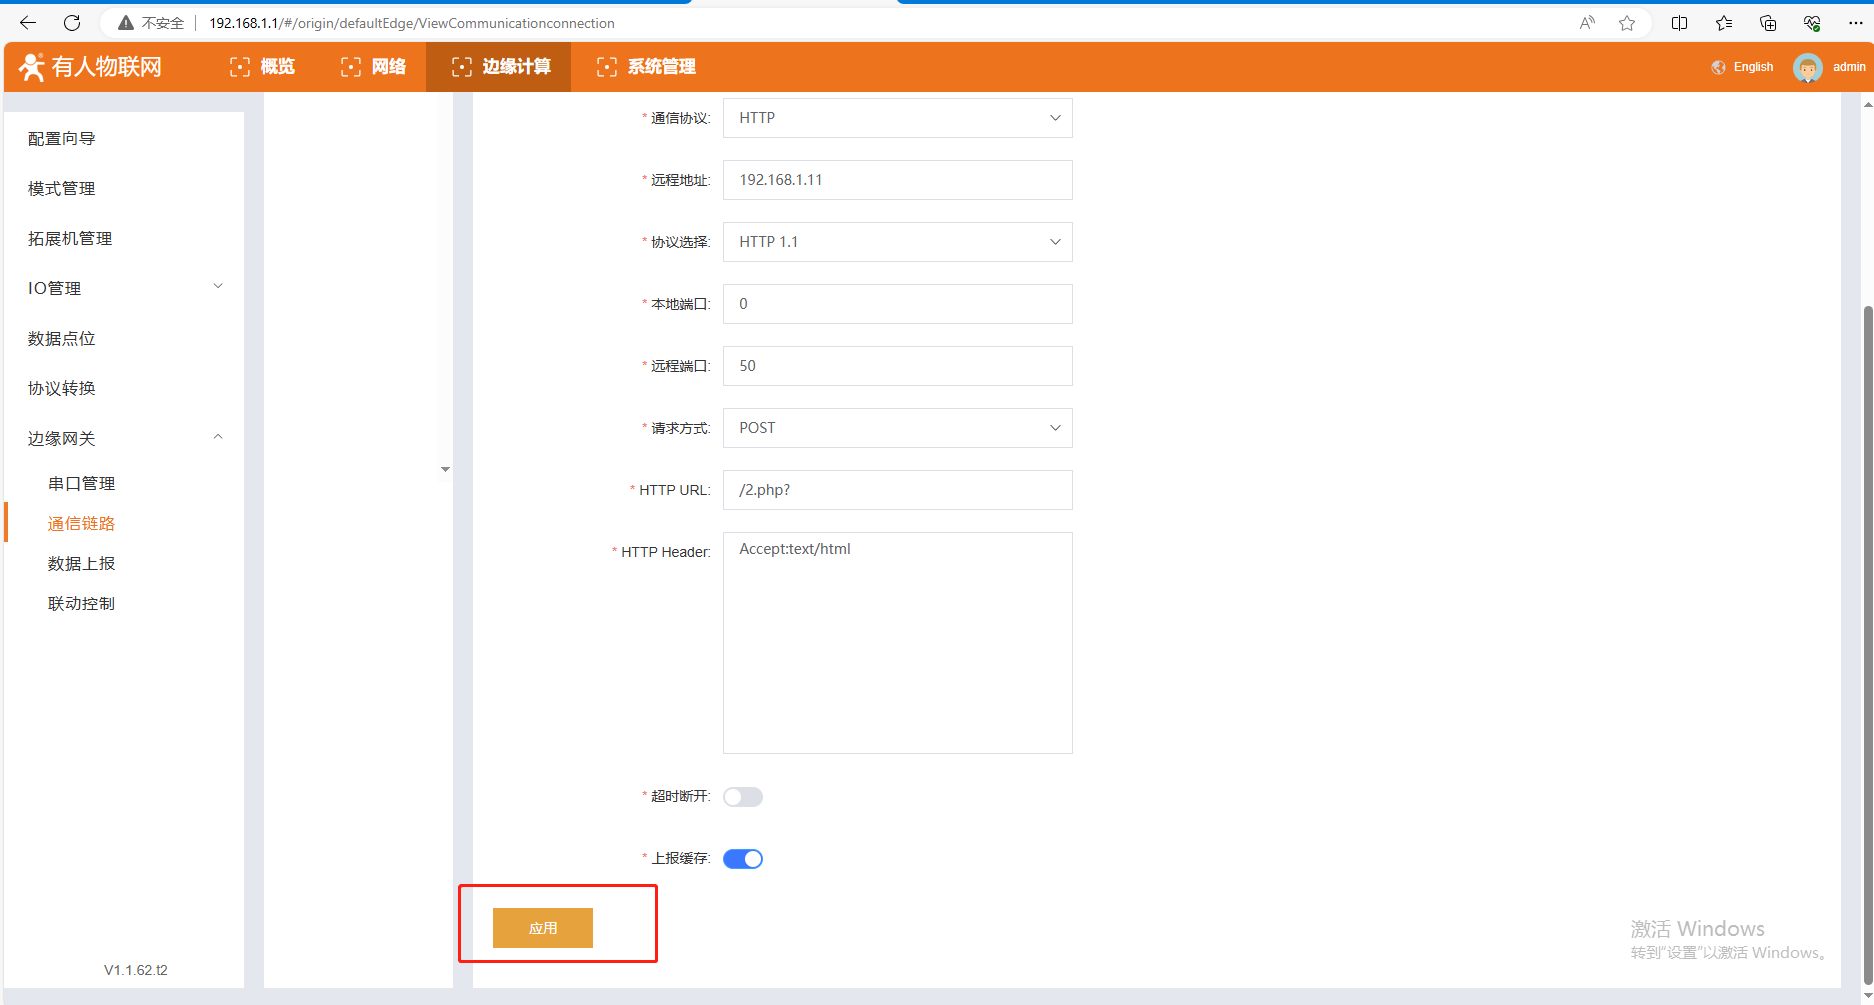Screen dimensions: 1874x1005
Task: Select 数据上报 in the sidebar
Action: pyautogui.click(x=81, y=564)
